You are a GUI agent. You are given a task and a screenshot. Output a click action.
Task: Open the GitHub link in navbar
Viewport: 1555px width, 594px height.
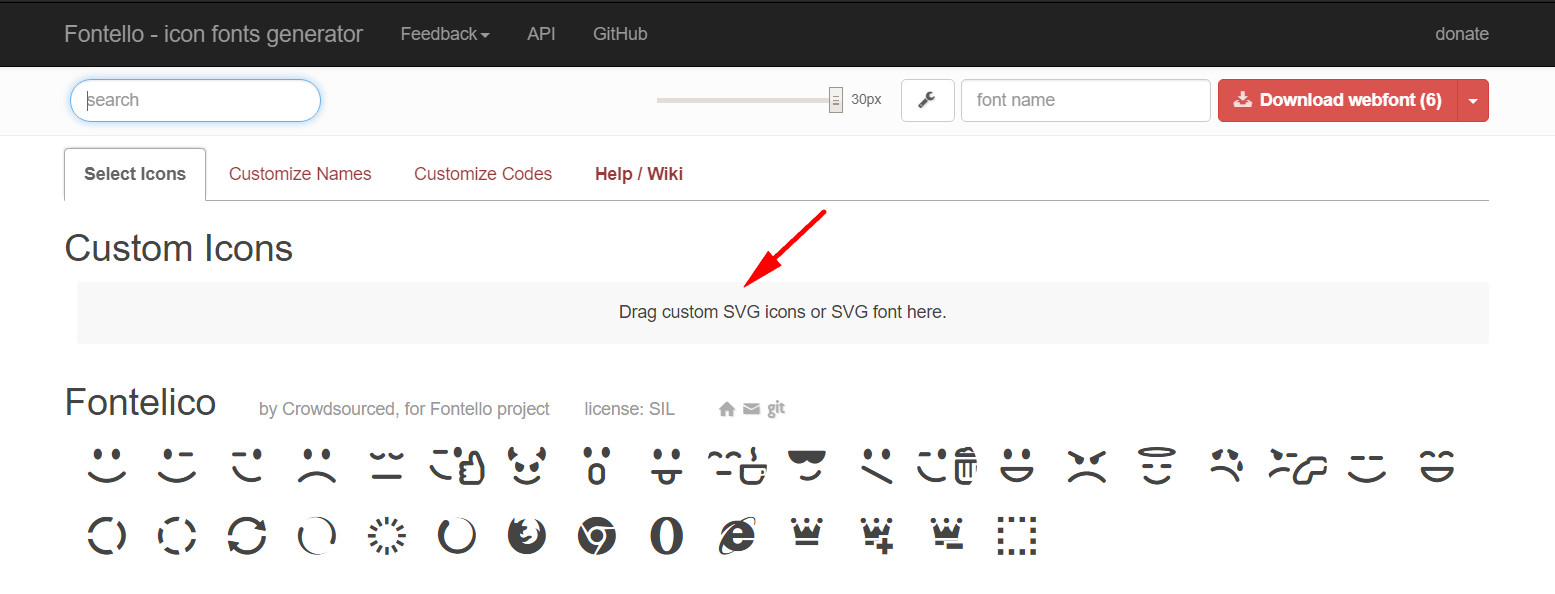(620, 34)
